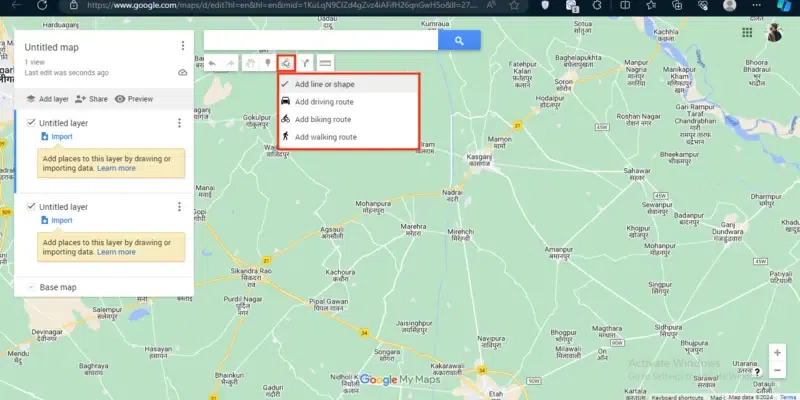Click the site info lock icon
The width and height of the screenshot is (800, 400).
[x=74, y=5]
